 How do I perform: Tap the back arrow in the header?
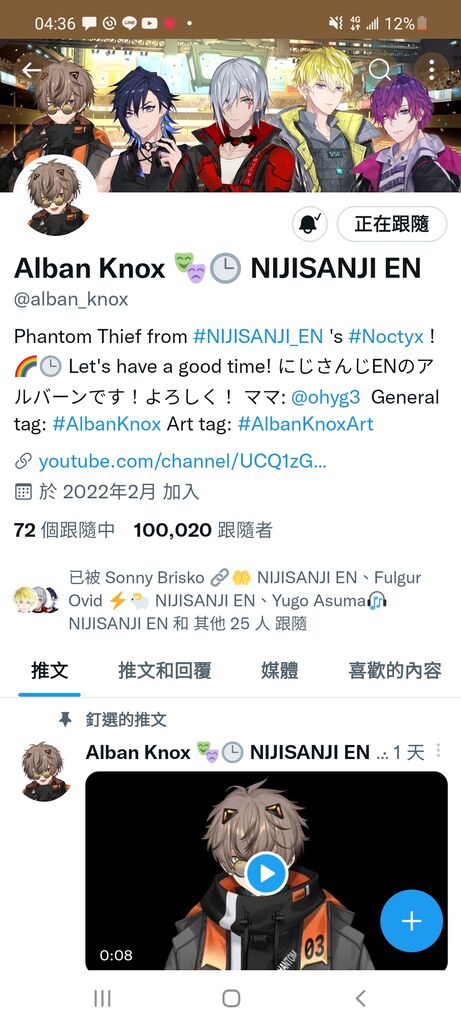31,70
